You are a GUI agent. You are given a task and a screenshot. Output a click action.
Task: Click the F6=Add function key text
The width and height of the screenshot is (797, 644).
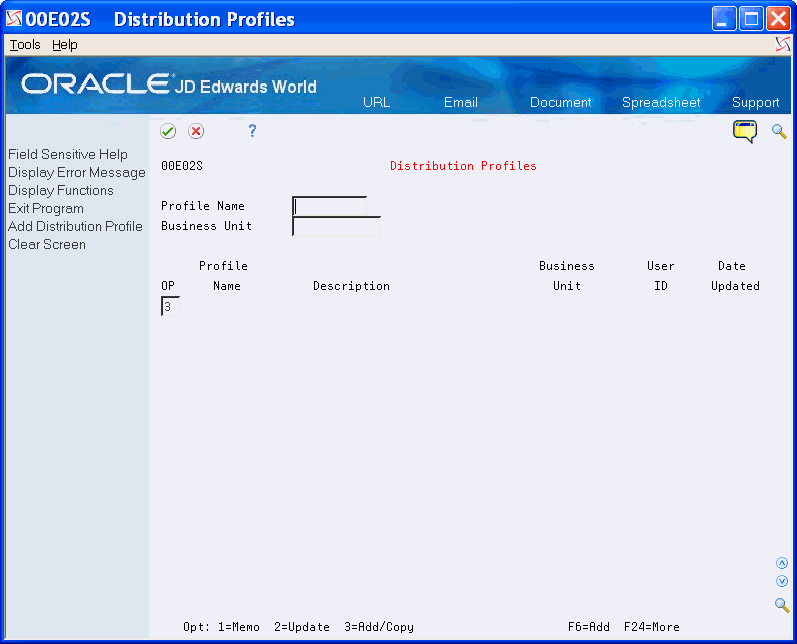click(589, 627)
